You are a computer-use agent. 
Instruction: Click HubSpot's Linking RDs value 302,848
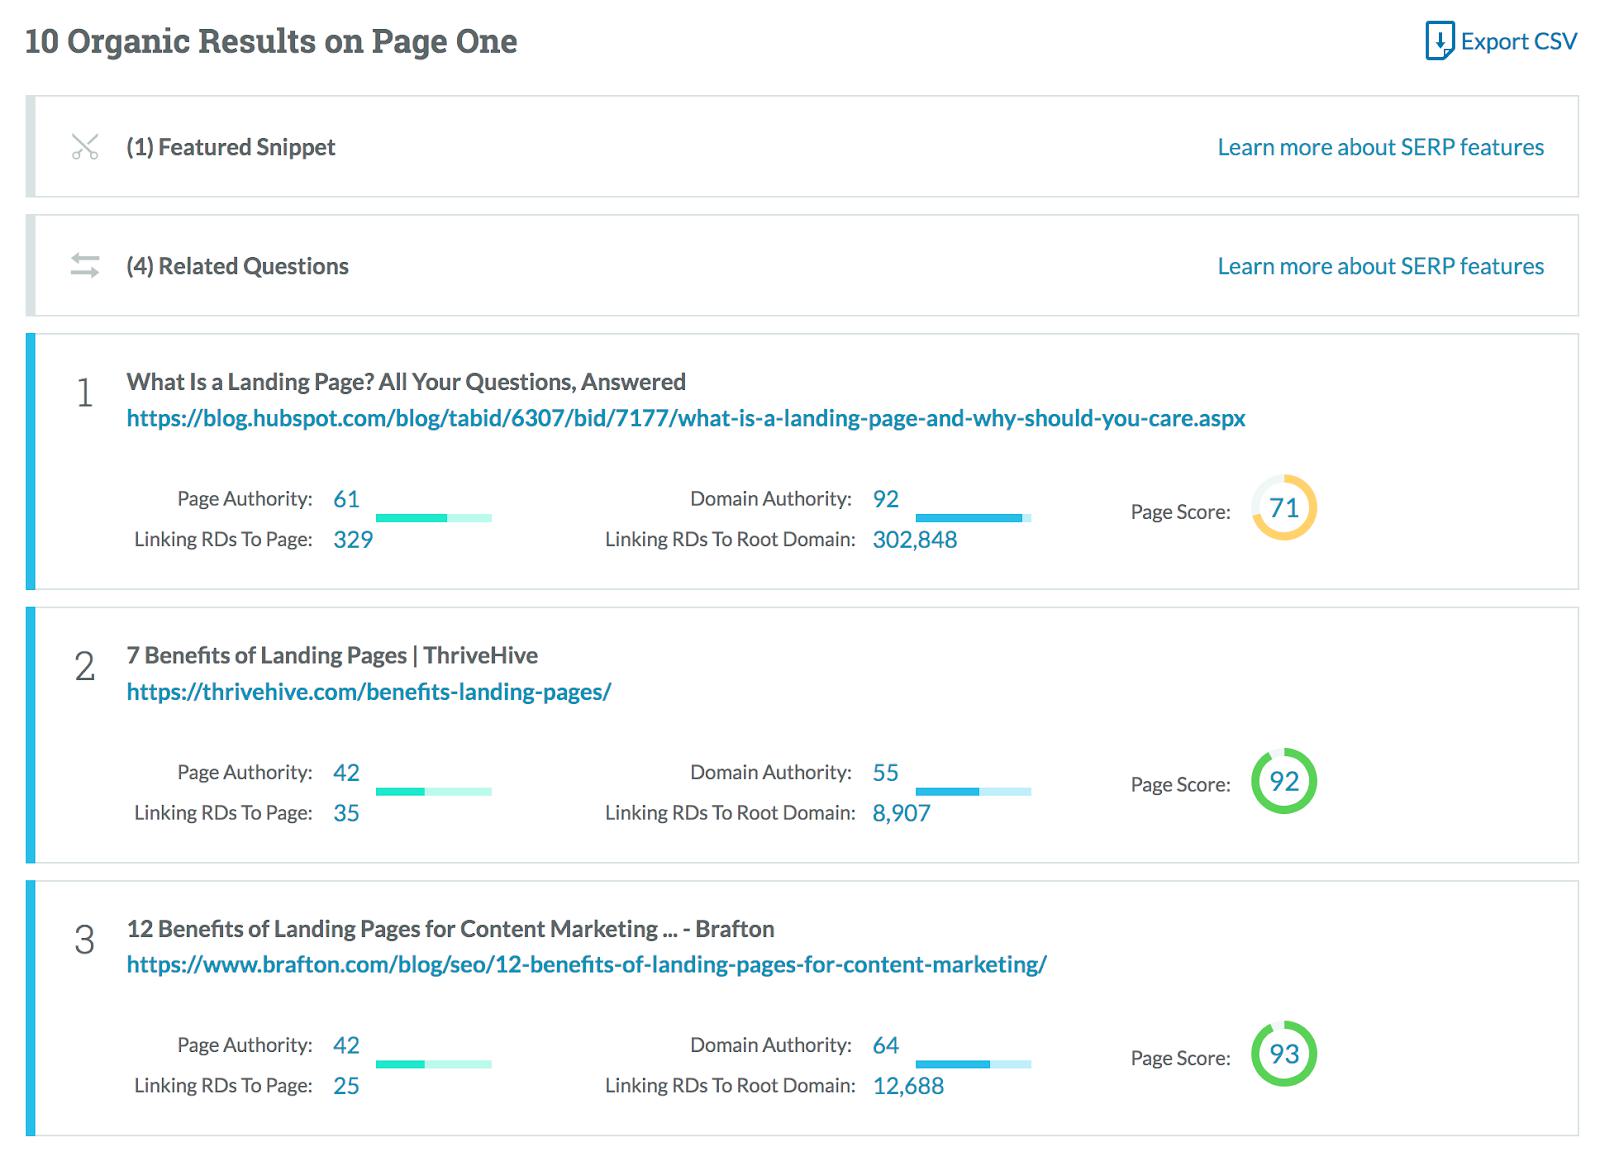914,539
